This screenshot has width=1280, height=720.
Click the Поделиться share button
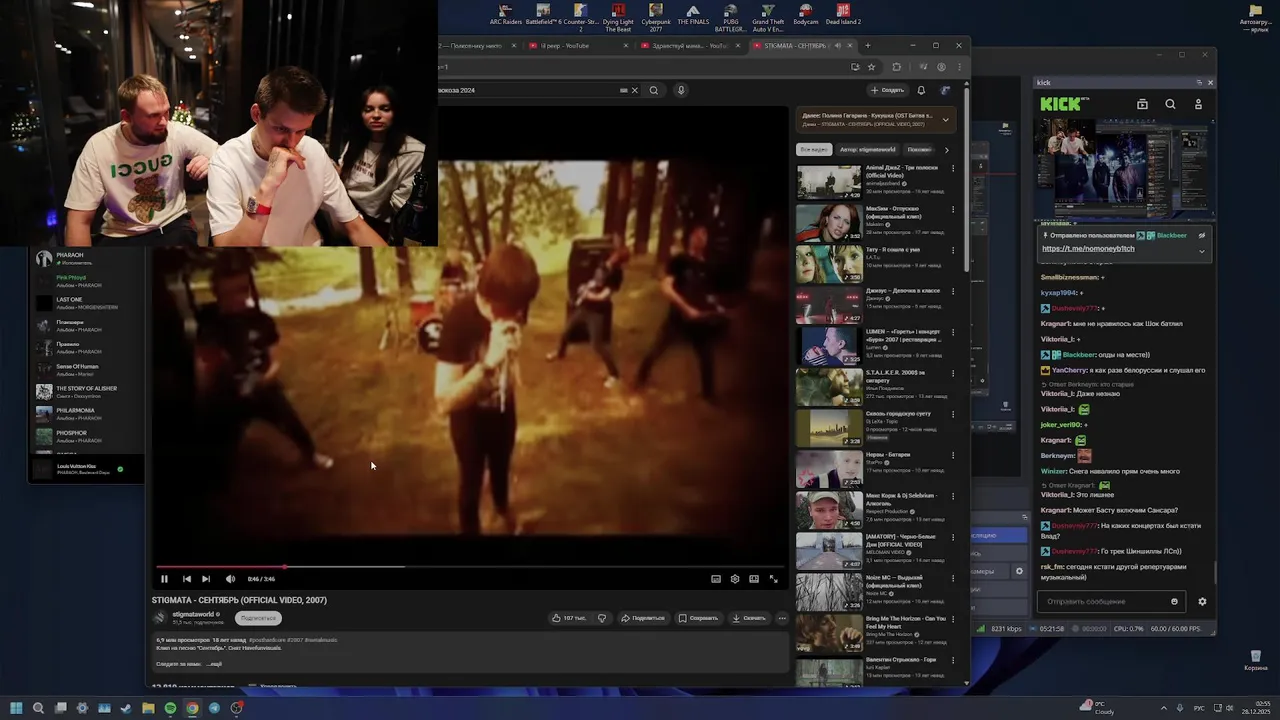tap(642, 618)
